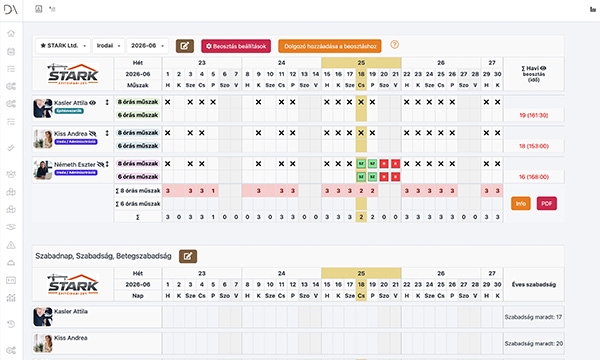Click the red PDF export button
The width and height of the screenshot is (600, 360).
[x=547, y=204]
